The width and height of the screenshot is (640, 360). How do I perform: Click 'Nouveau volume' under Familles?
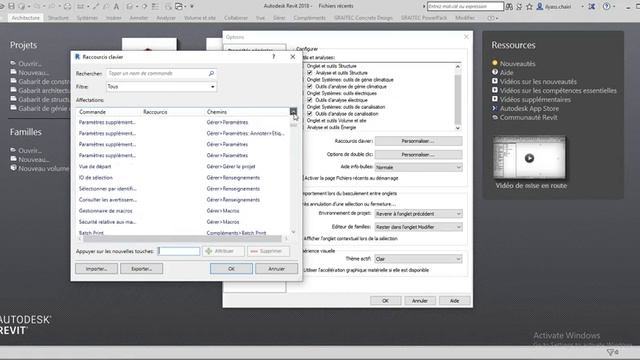coord(43,169)
